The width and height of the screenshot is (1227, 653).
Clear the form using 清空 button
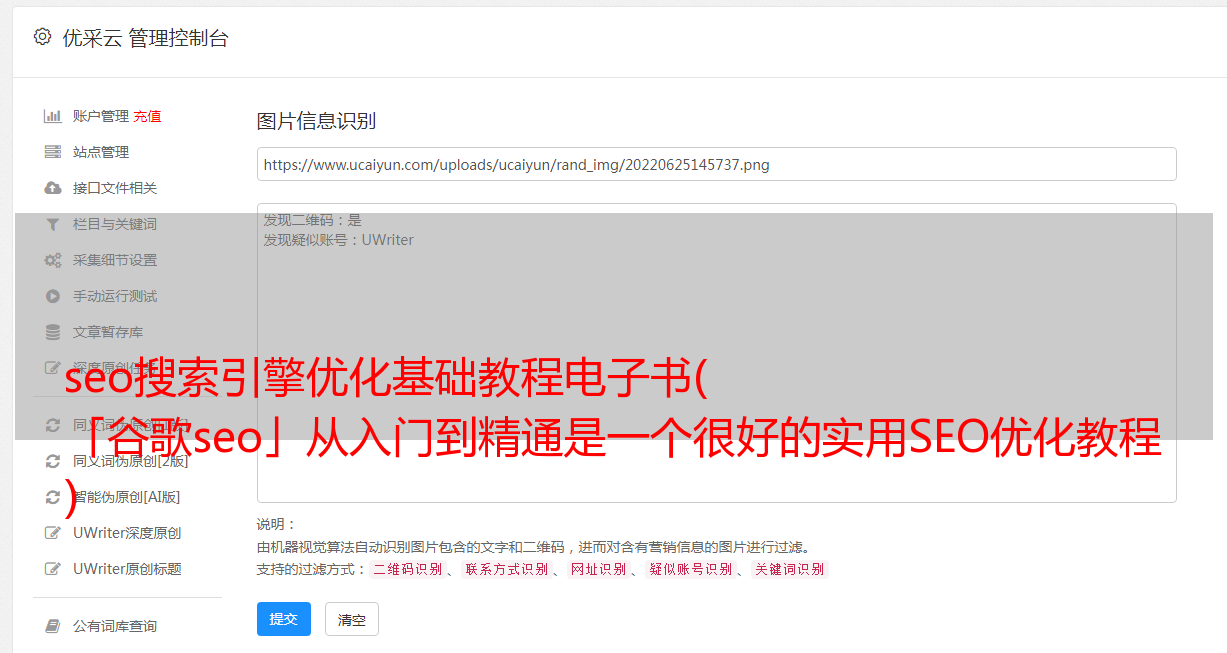[352, 619]
